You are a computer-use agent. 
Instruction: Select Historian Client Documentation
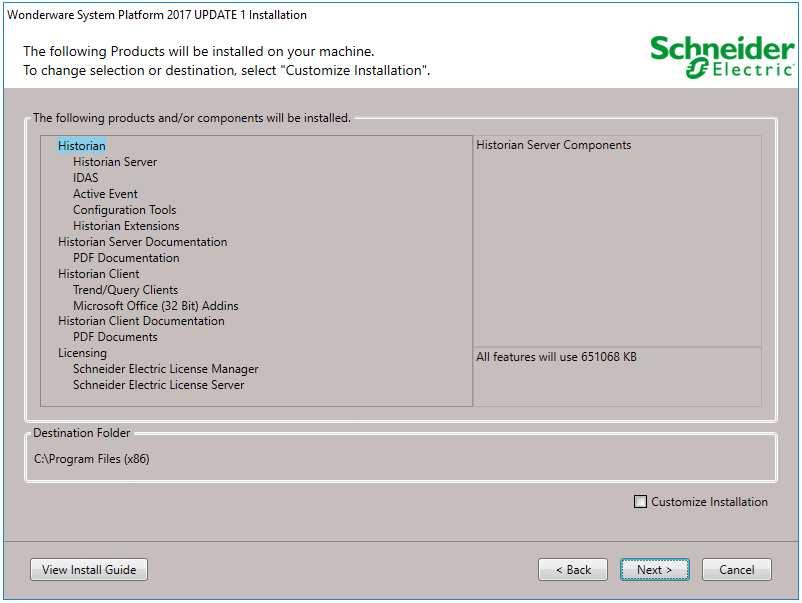click(141, 321)
